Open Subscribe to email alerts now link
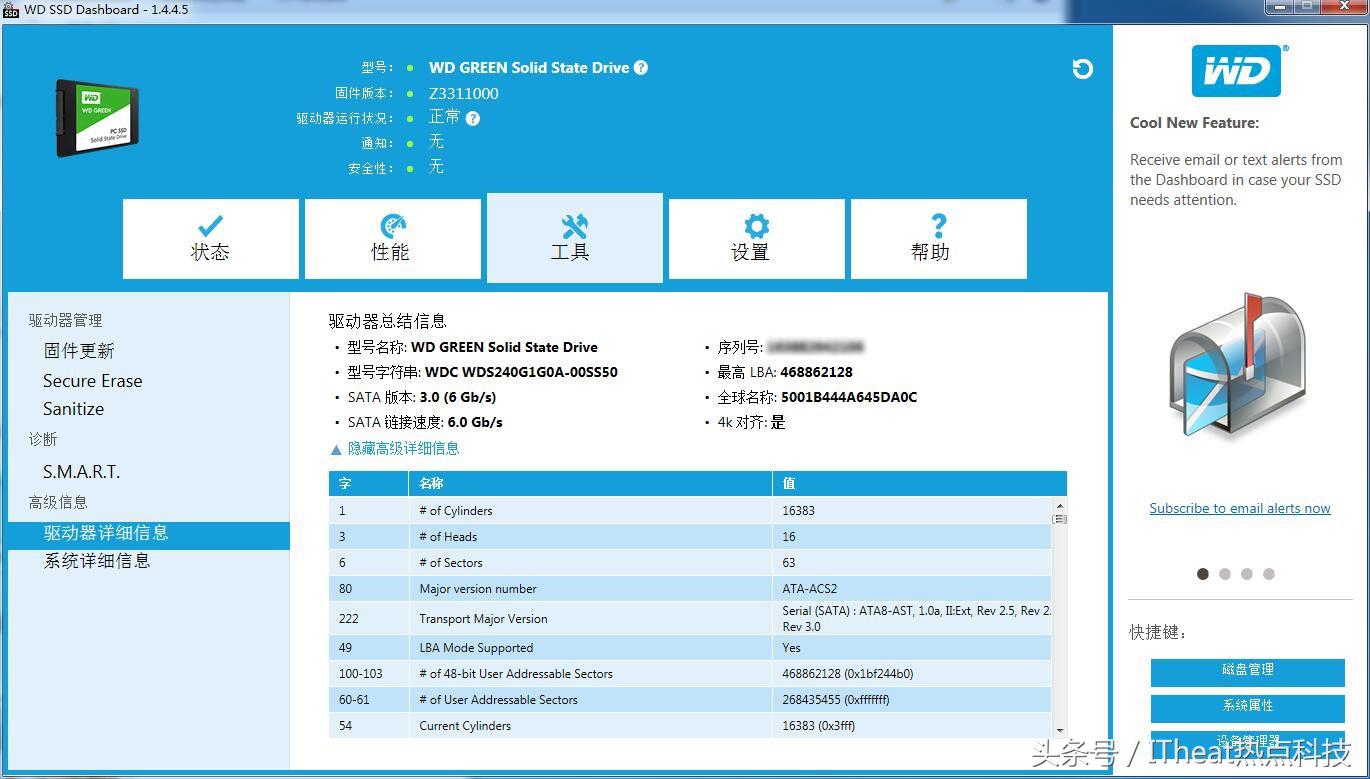Screen dimensions: 1370x779 click(1240, 508)
